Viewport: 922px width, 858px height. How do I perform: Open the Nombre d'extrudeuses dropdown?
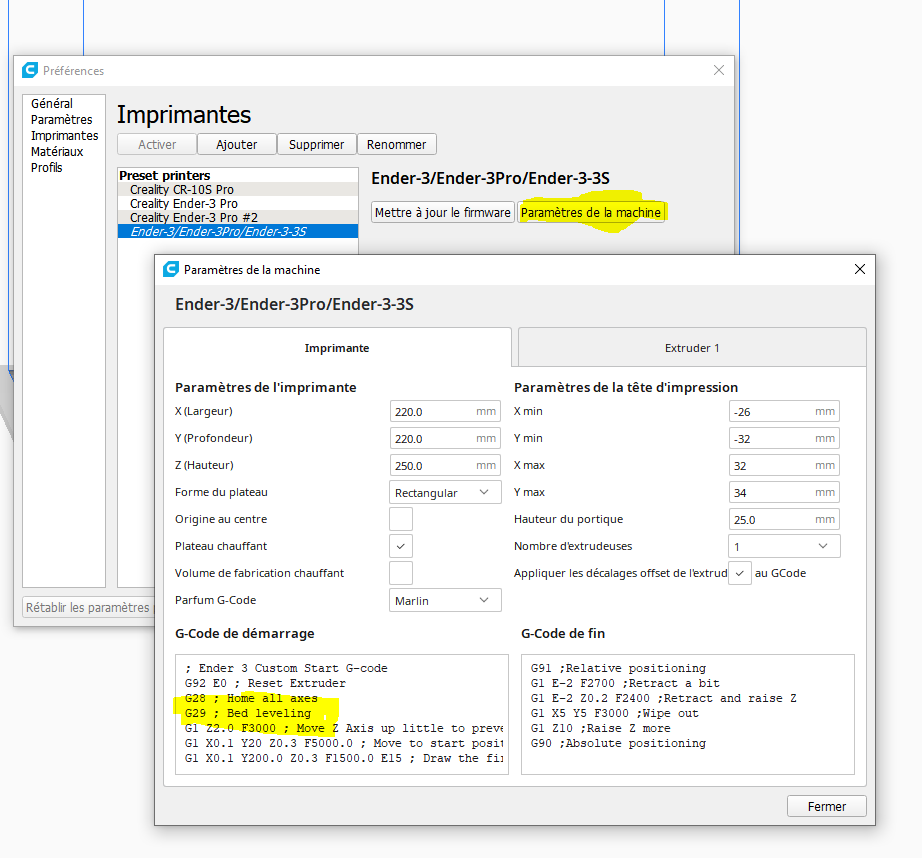[784, 546]
